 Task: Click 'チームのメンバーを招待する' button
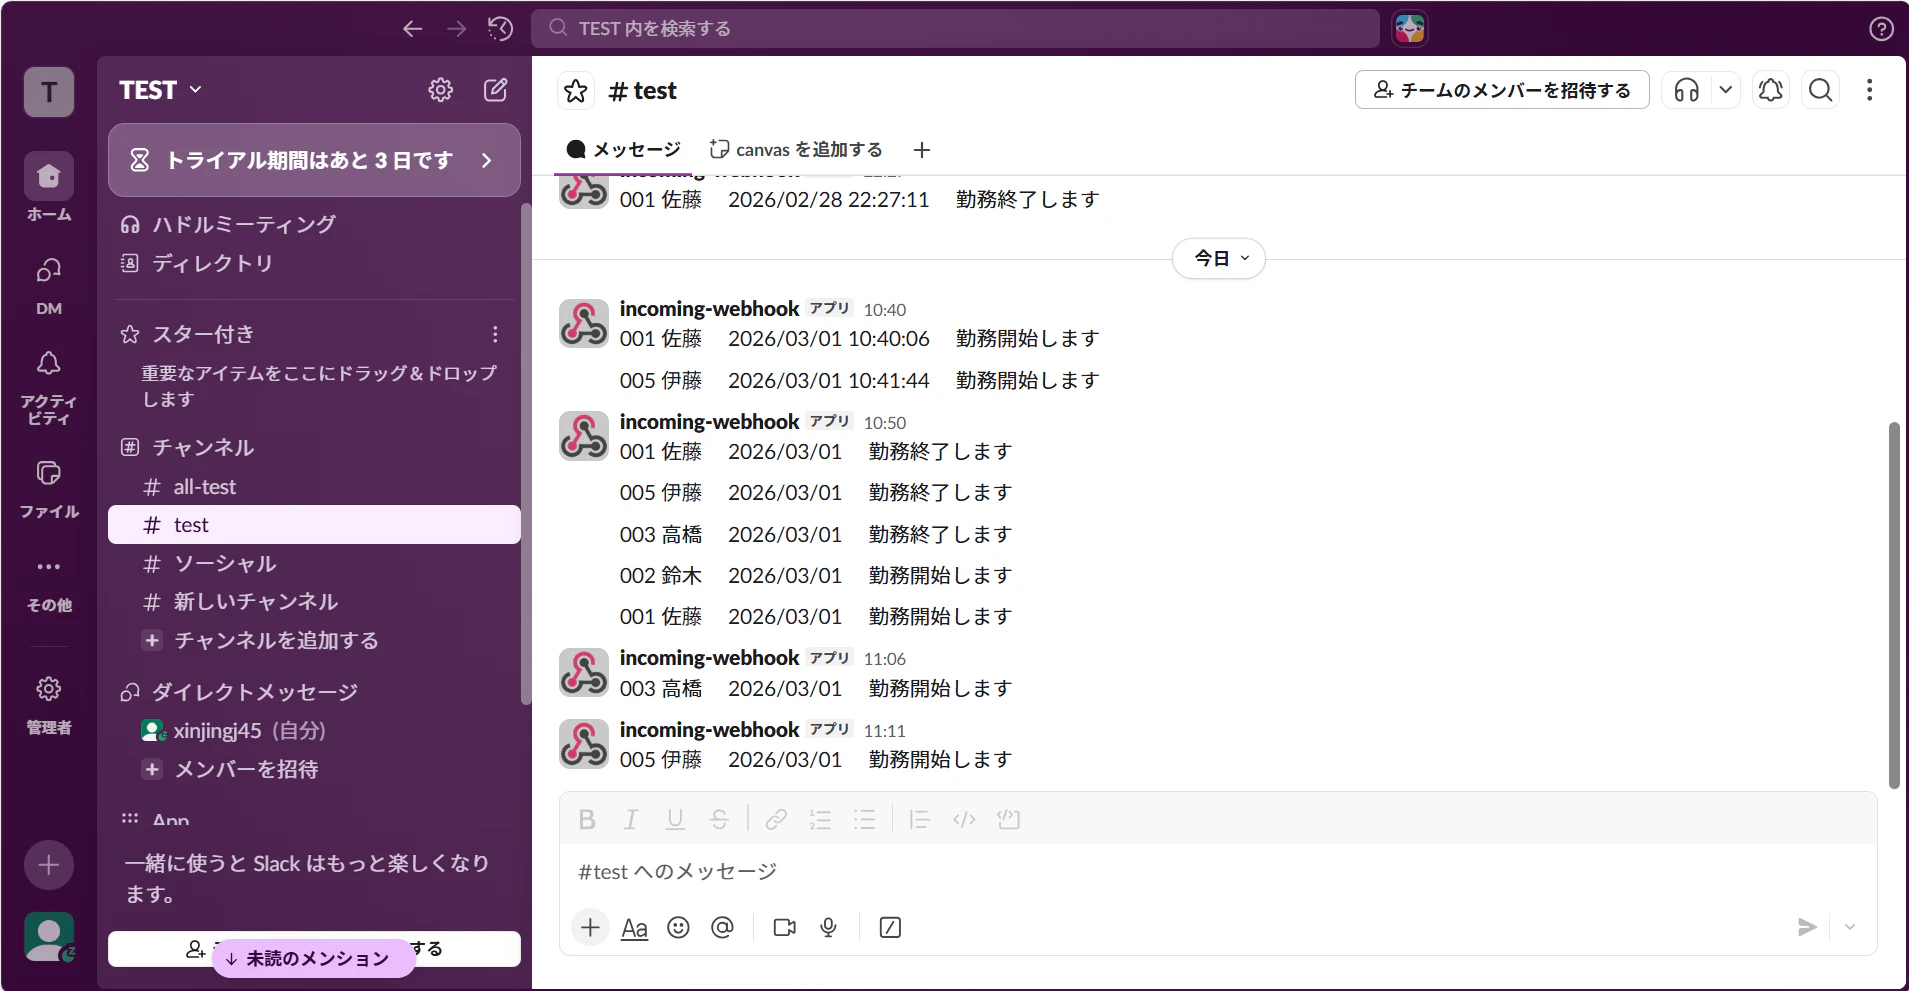pyautogui.click(x=1502, y=90)
